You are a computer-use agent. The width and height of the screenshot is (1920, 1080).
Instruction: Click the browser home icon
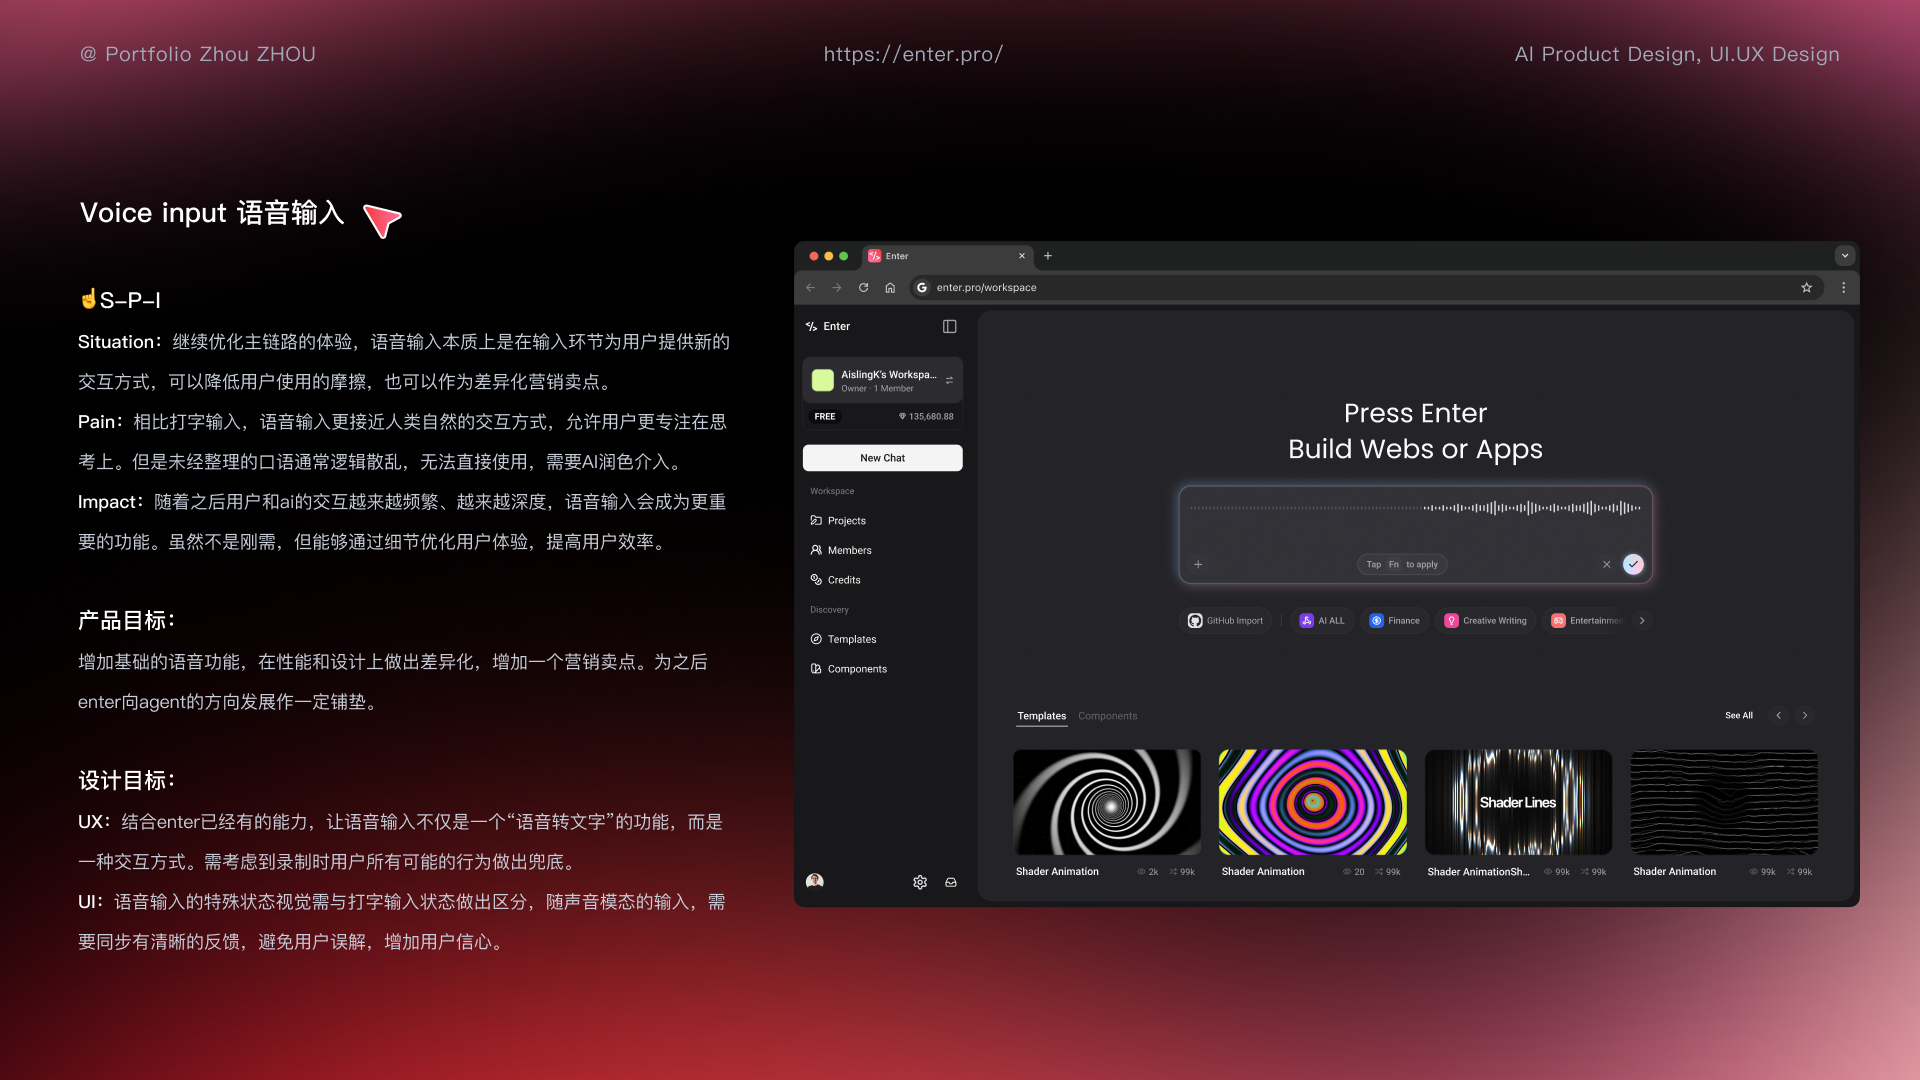pyautogui.click(x=890, y=287)
